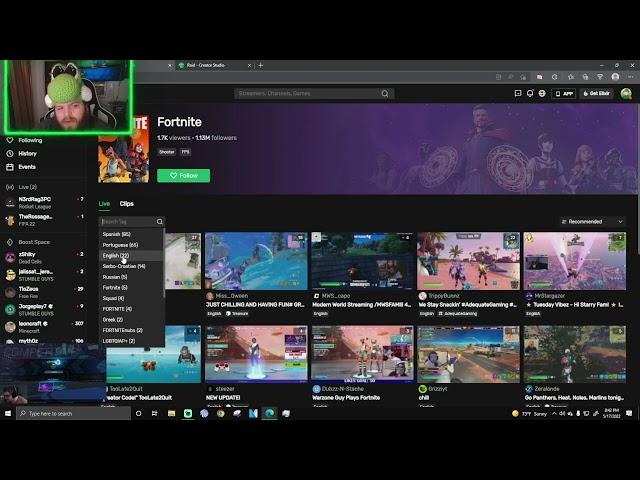Select Squad (4) tag option
The height and width of the screenshot is (480, 640).
pos(131,298)
